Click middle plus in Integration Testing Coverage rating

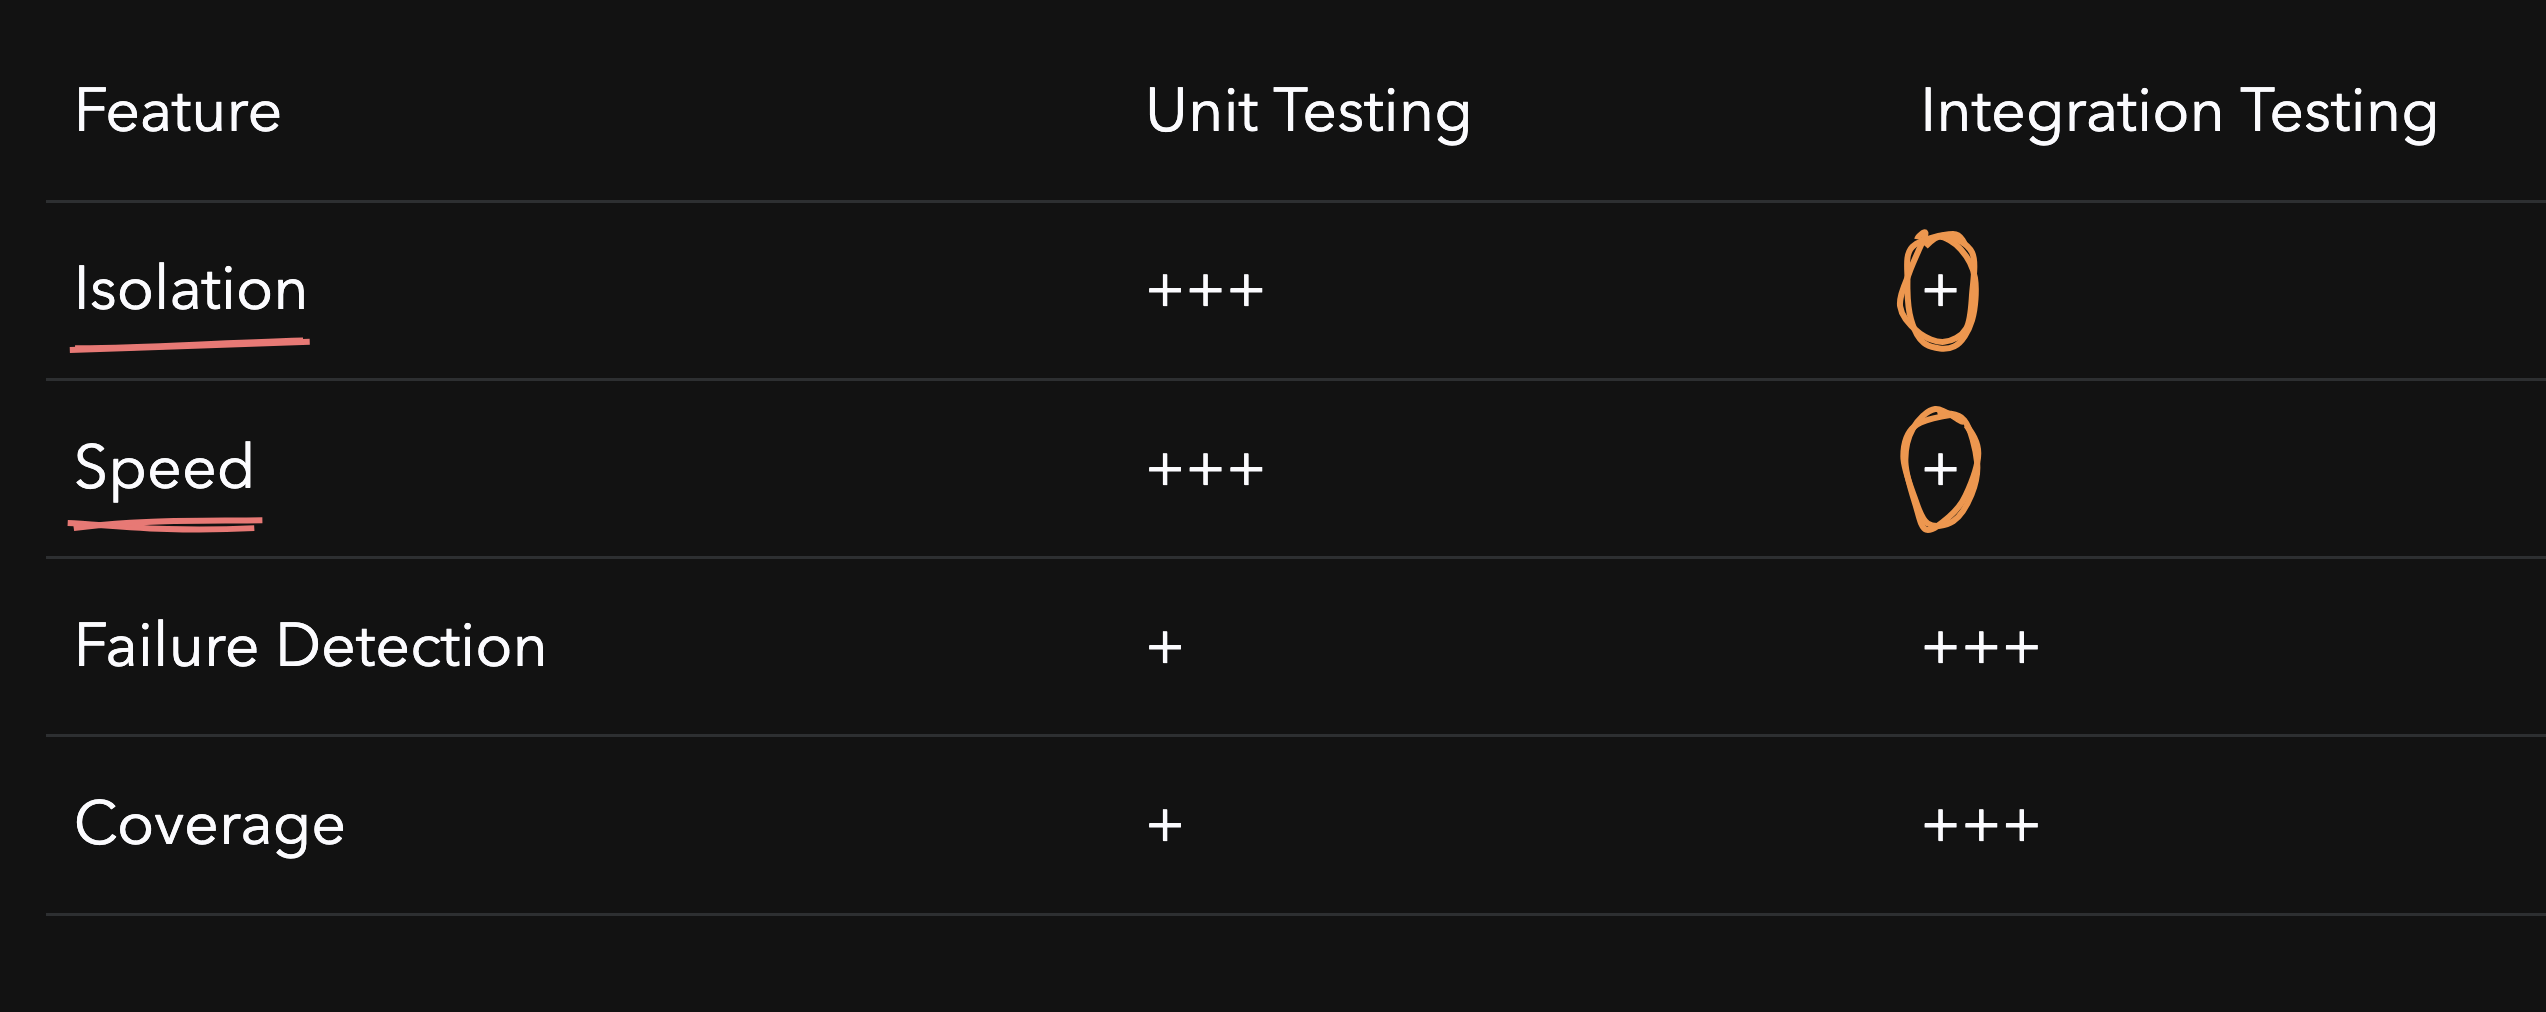point(1980,826)
